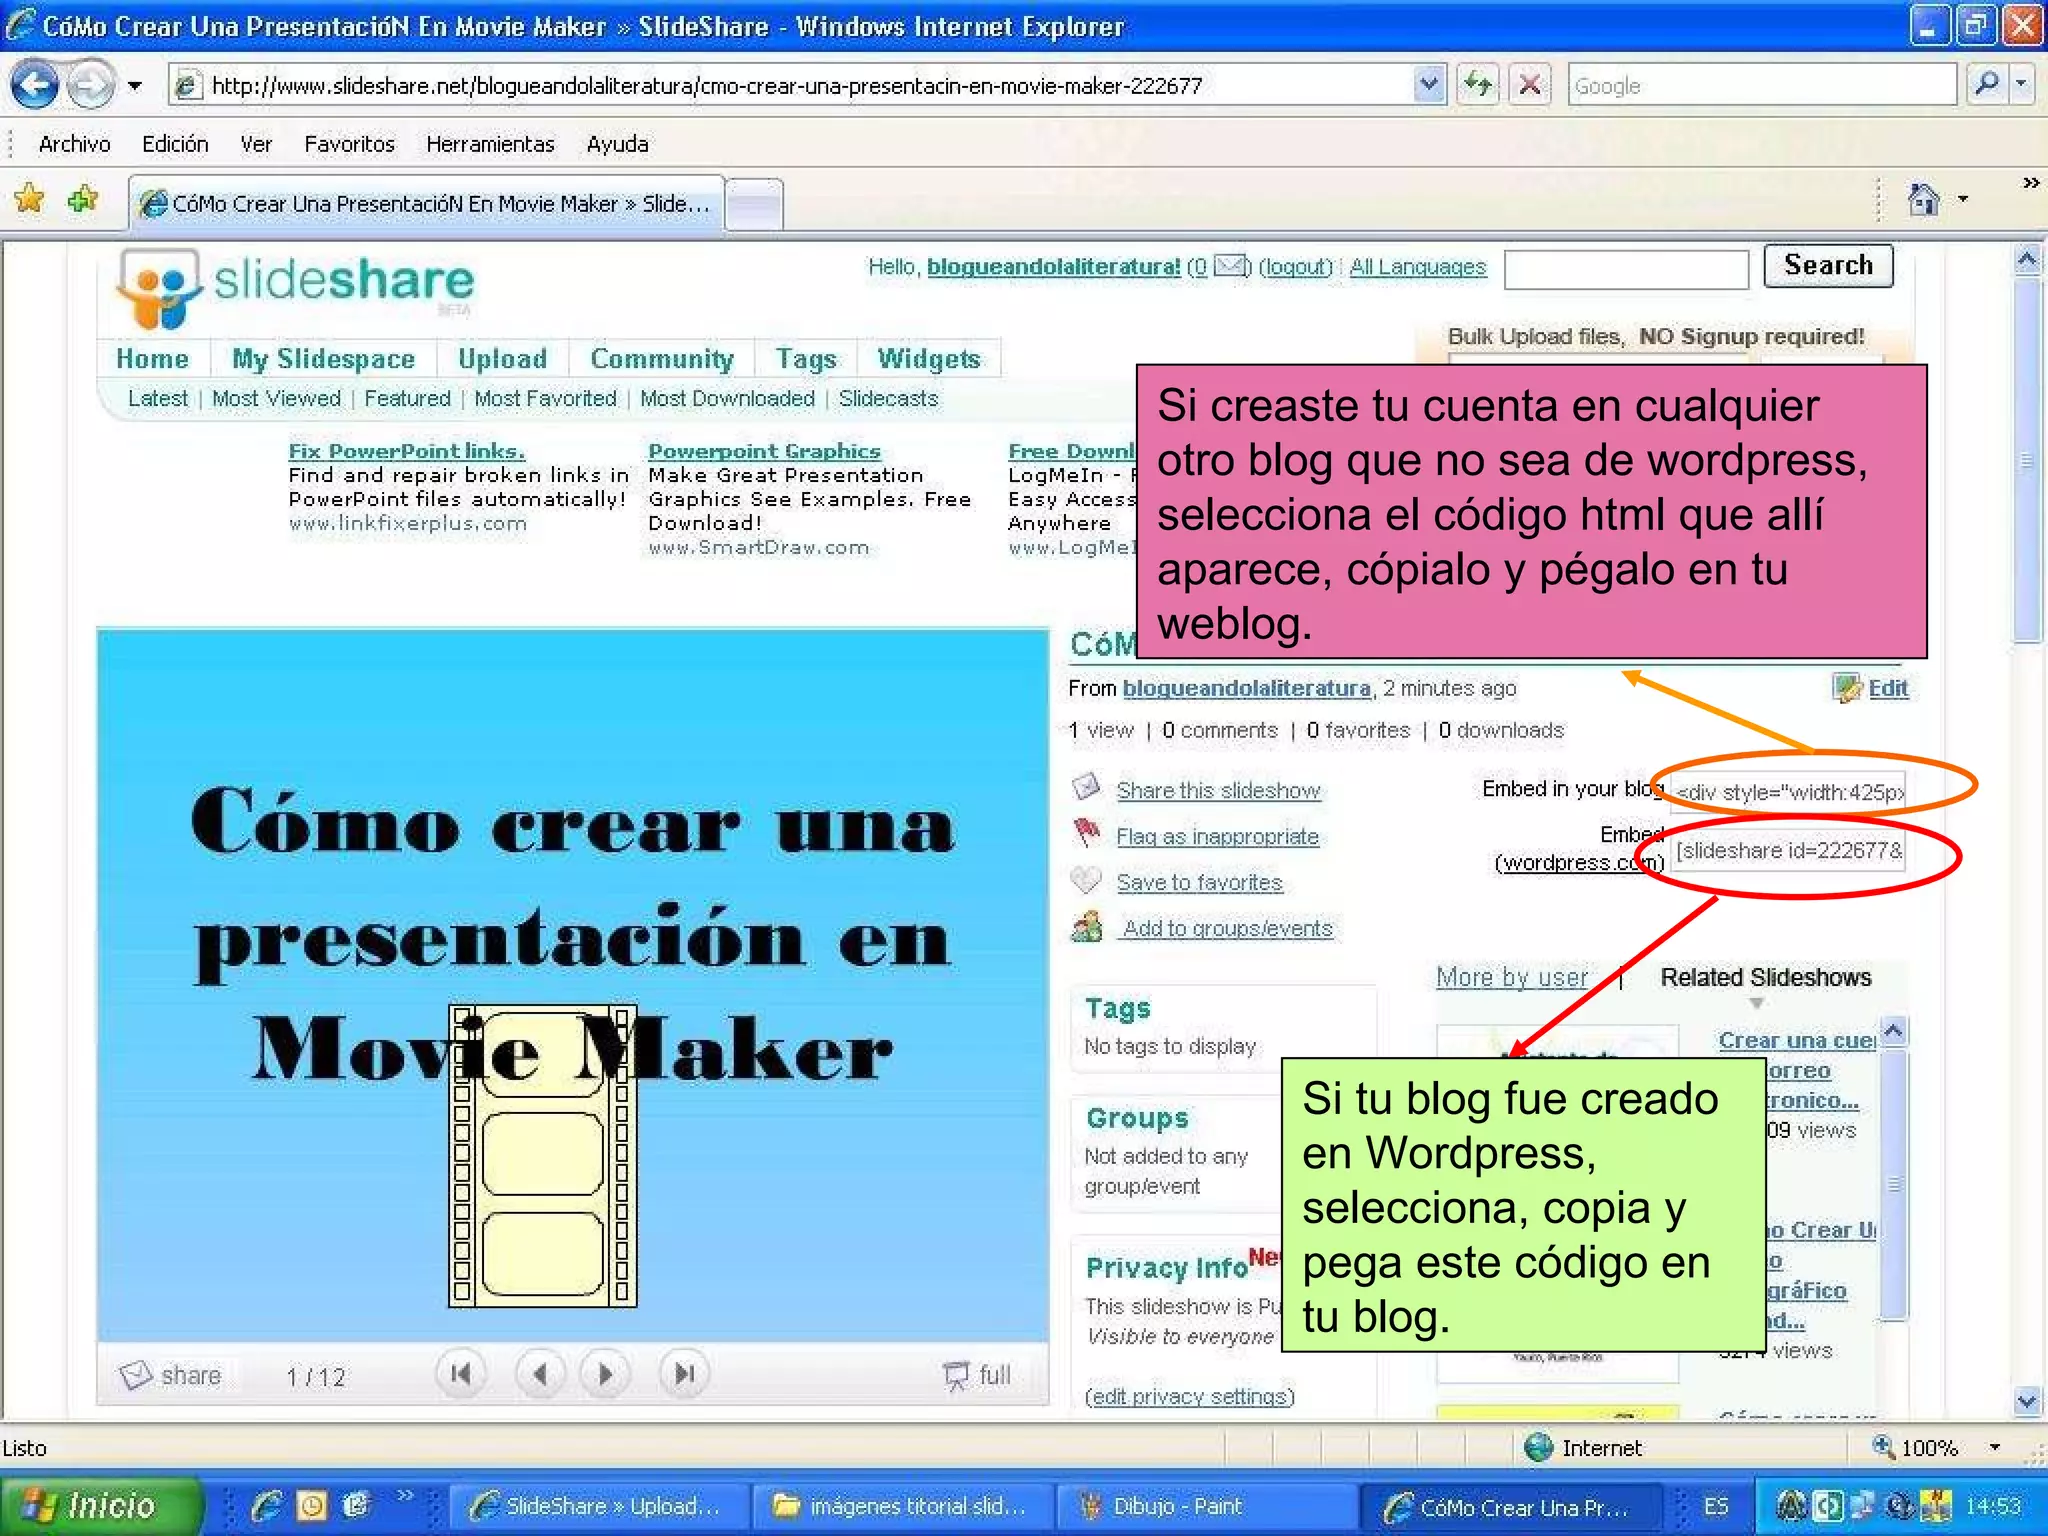This screenshot has height=1536, width=2048.
Task: Click the Home page house icon
Action: click(1924, 199)
